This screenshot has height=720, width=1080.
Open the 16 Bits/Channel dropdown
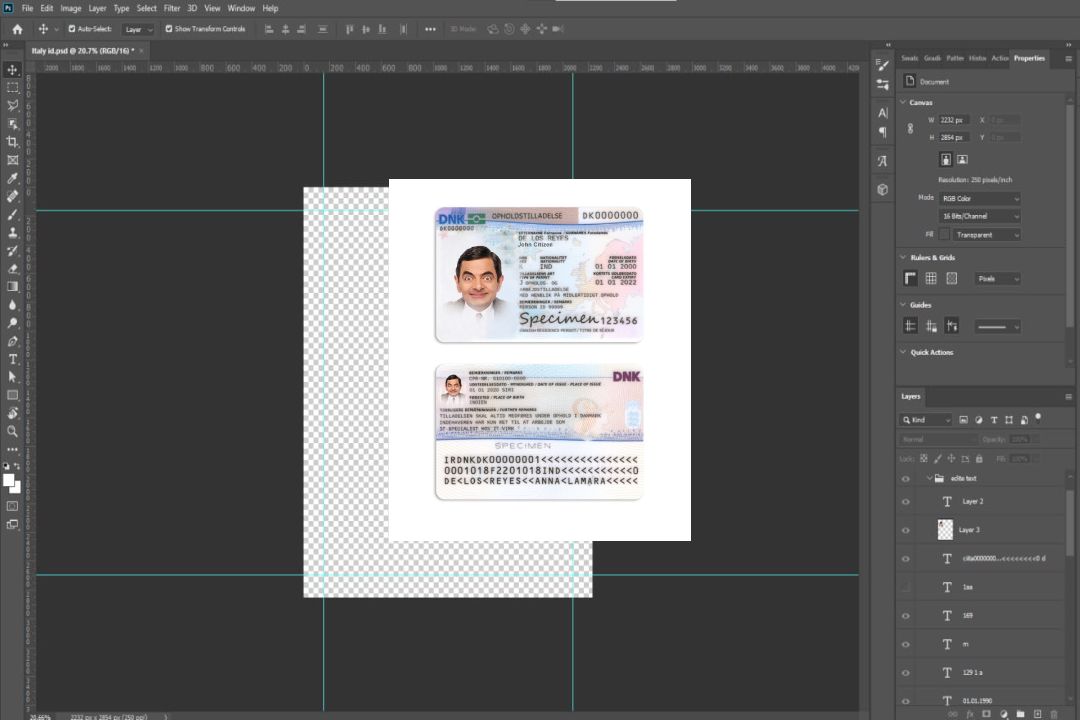[x=979, y=216]
